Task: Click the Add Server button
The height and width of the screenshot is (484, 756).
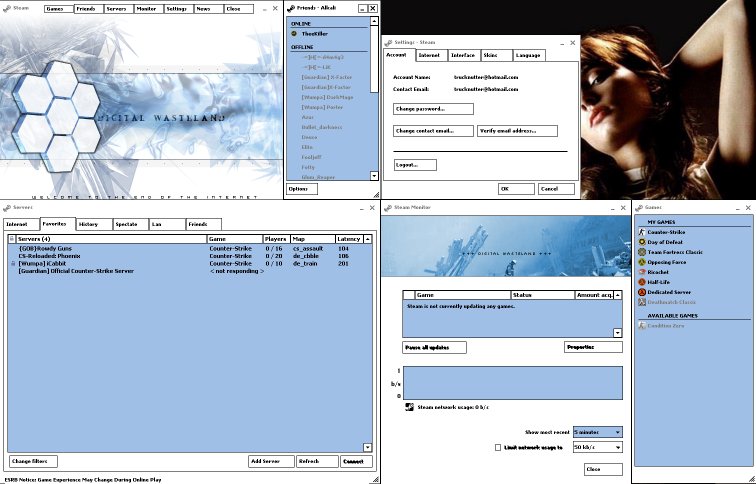Action: (271, 461)
